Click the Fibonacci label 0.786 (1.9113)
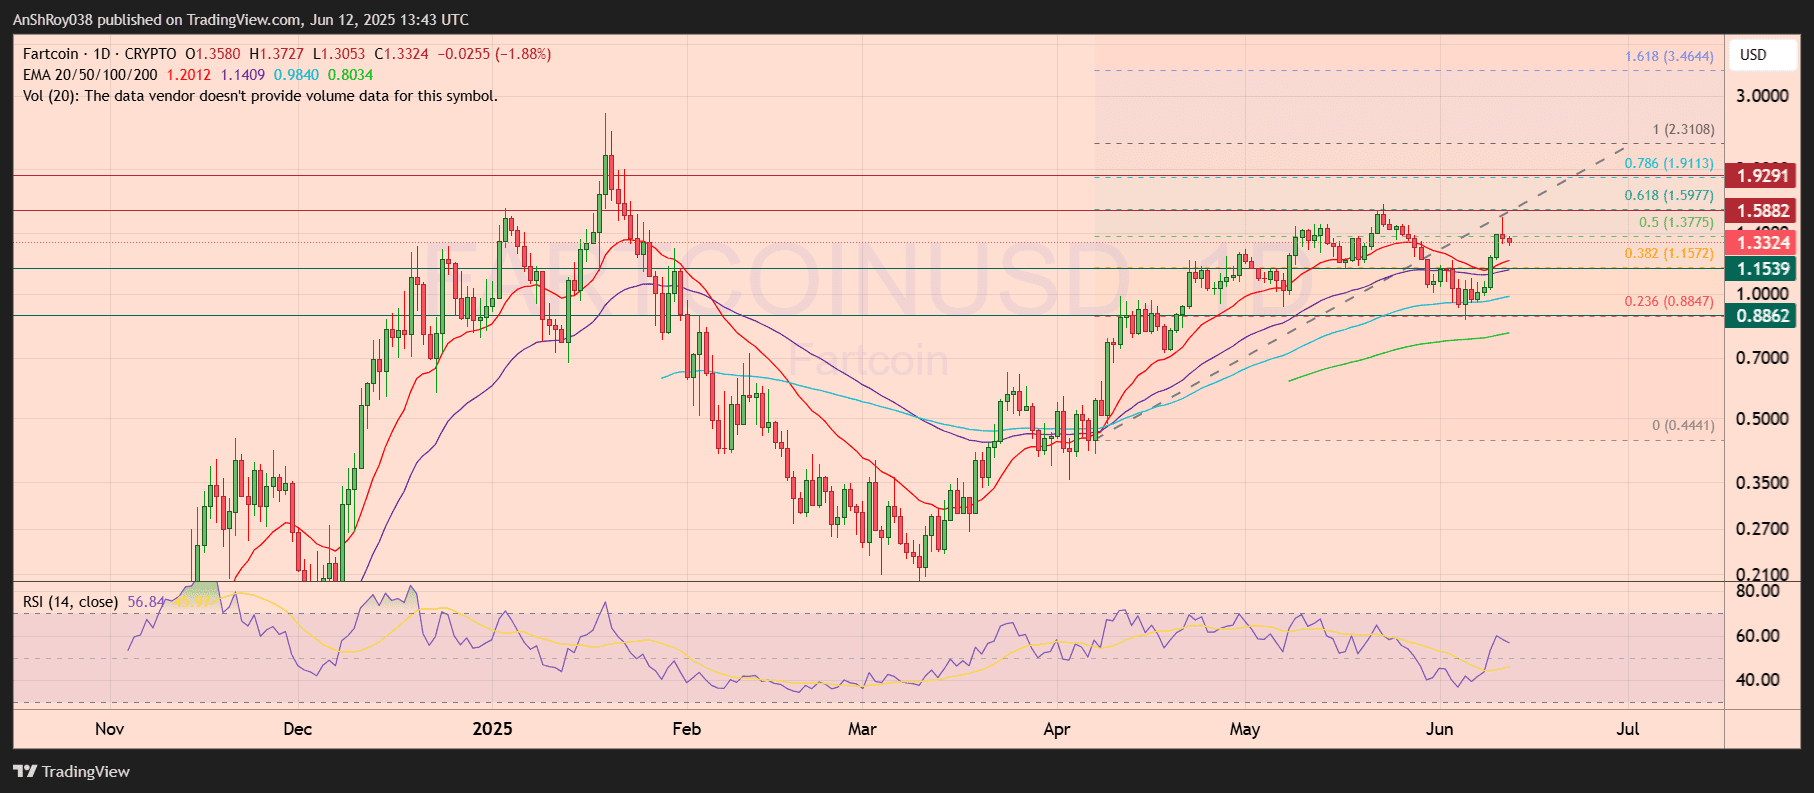The image size is (1814, 793). point(1669,163)
